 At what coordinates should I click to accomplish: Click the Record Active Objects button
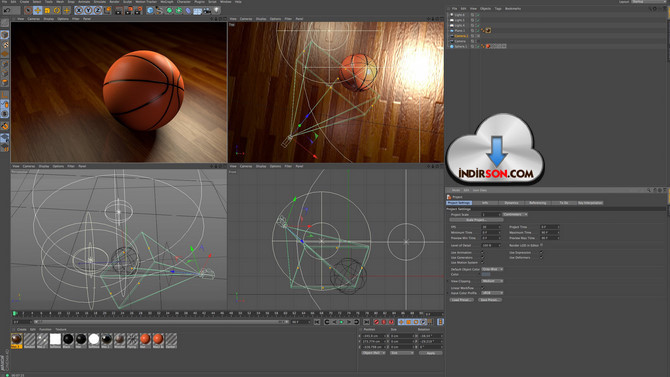(377, 322)
